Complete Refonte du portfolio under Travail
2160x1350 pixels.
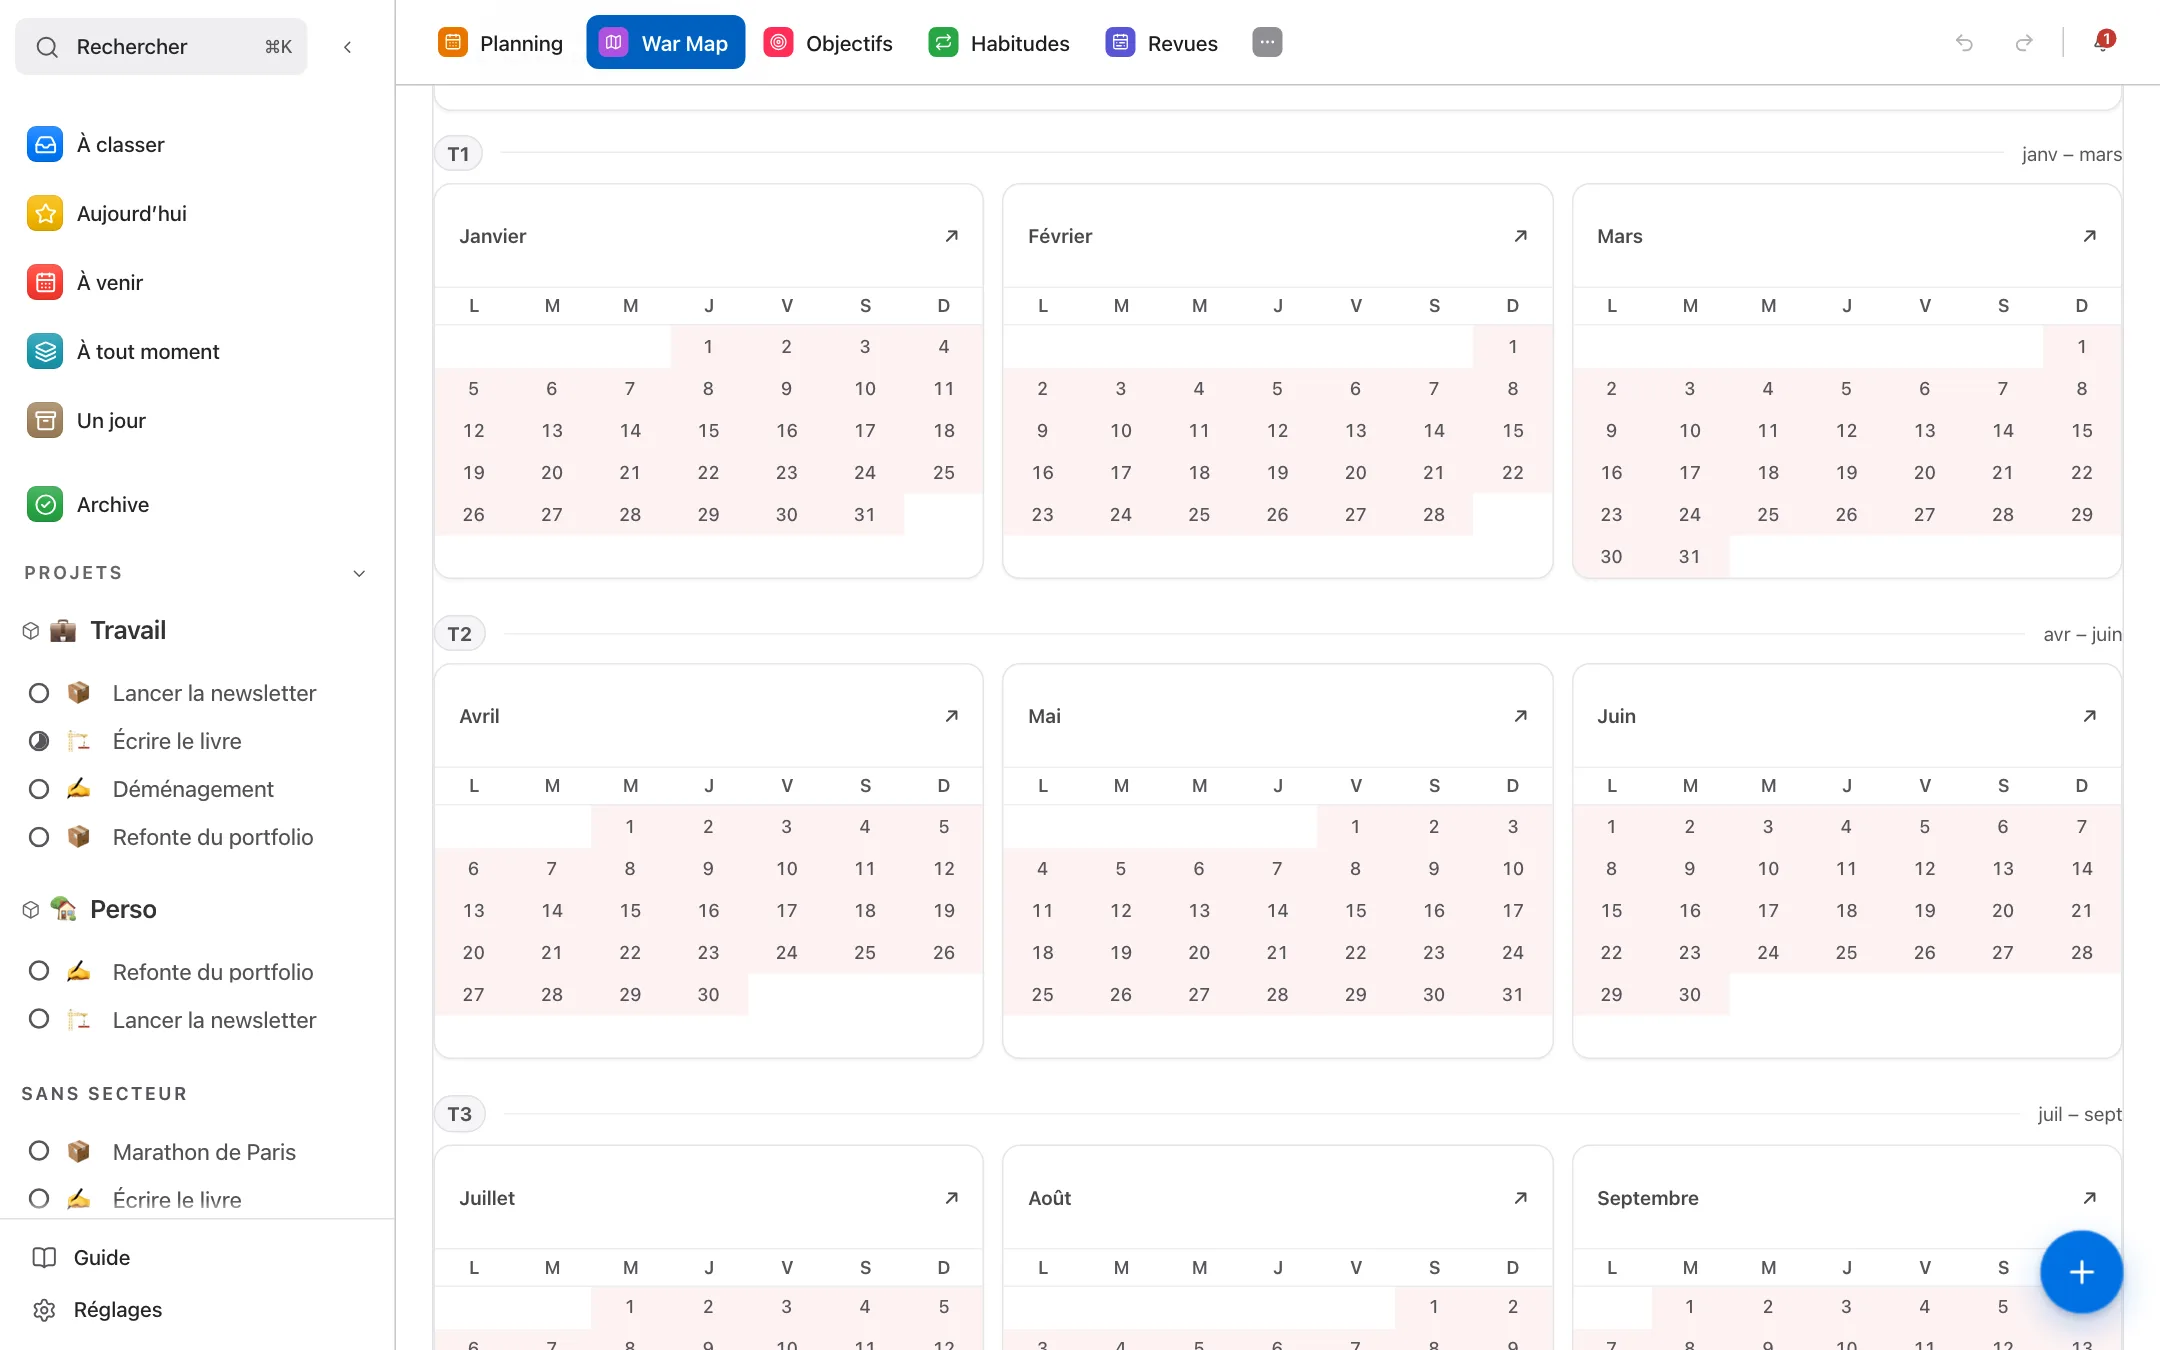[39, 837]
